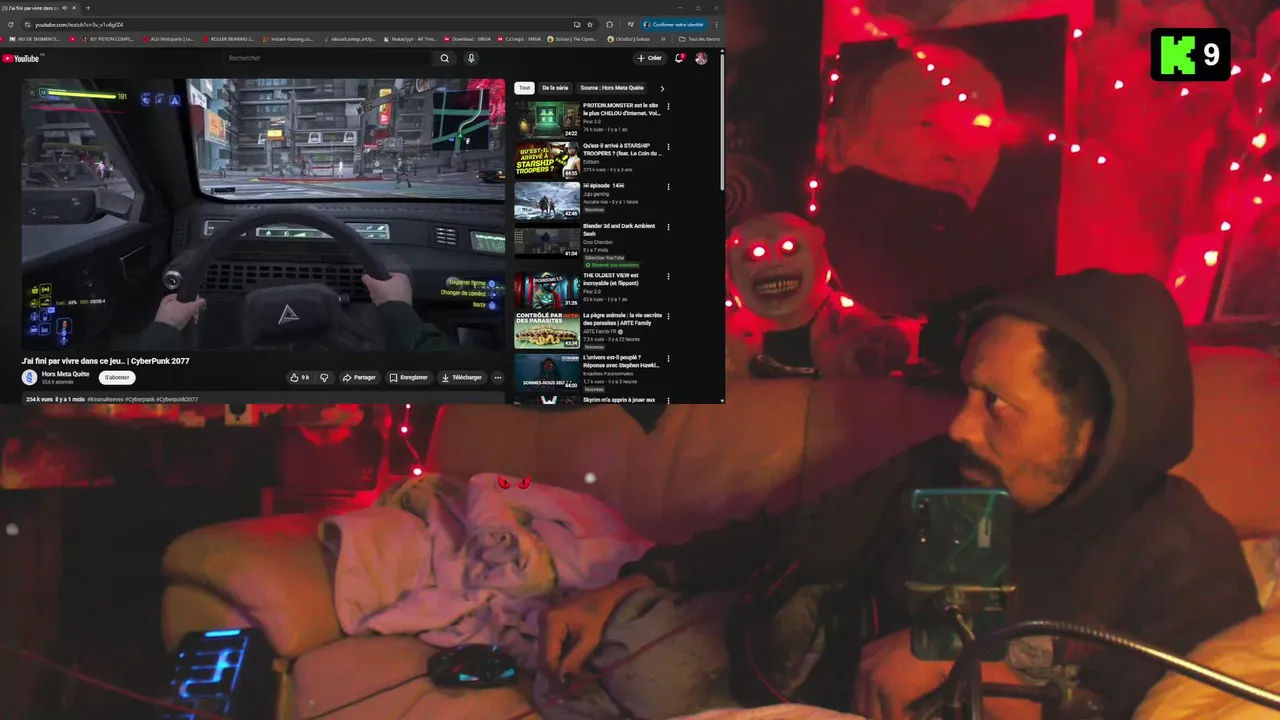
Task: Click the #KeanuReeves hashtag
Action: coord(105,399)
